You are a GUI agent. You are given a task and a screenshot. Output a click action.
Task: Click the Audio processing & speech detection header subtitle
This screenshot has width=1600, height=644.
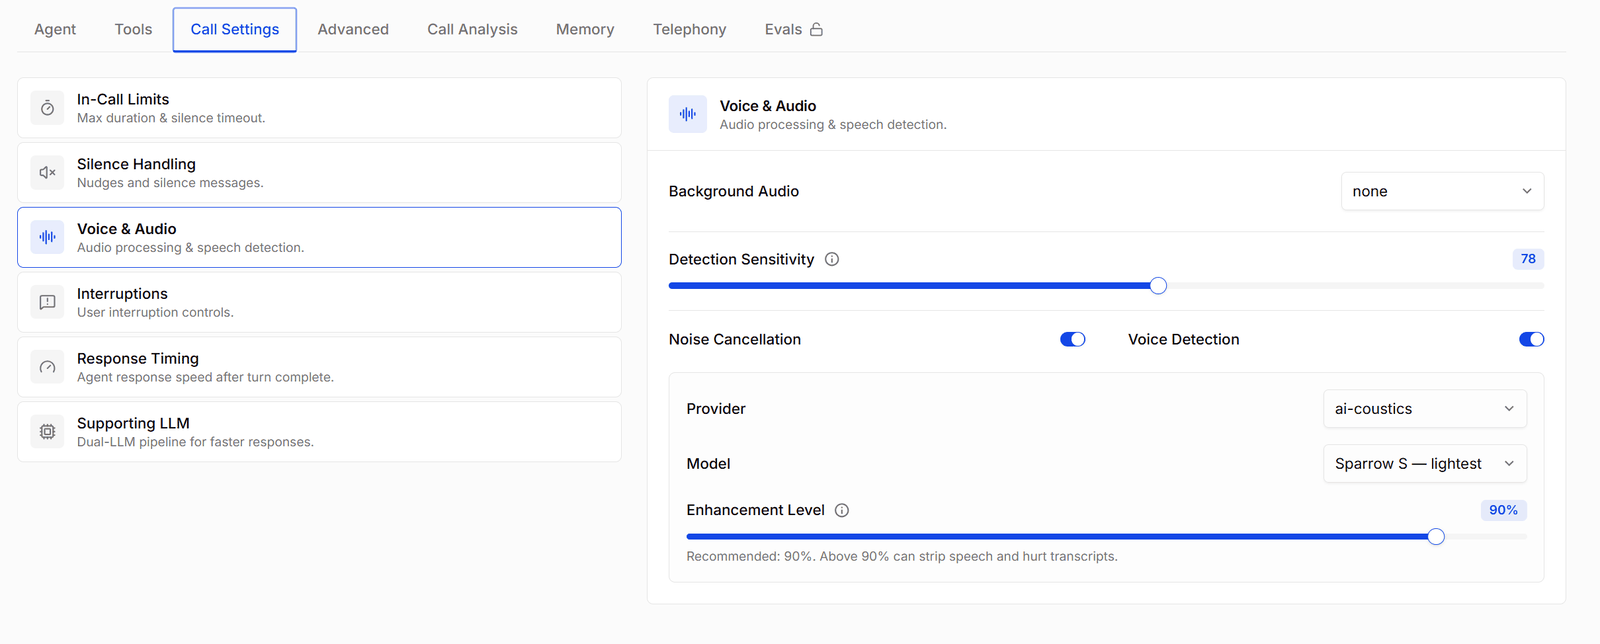coord(833,125)
